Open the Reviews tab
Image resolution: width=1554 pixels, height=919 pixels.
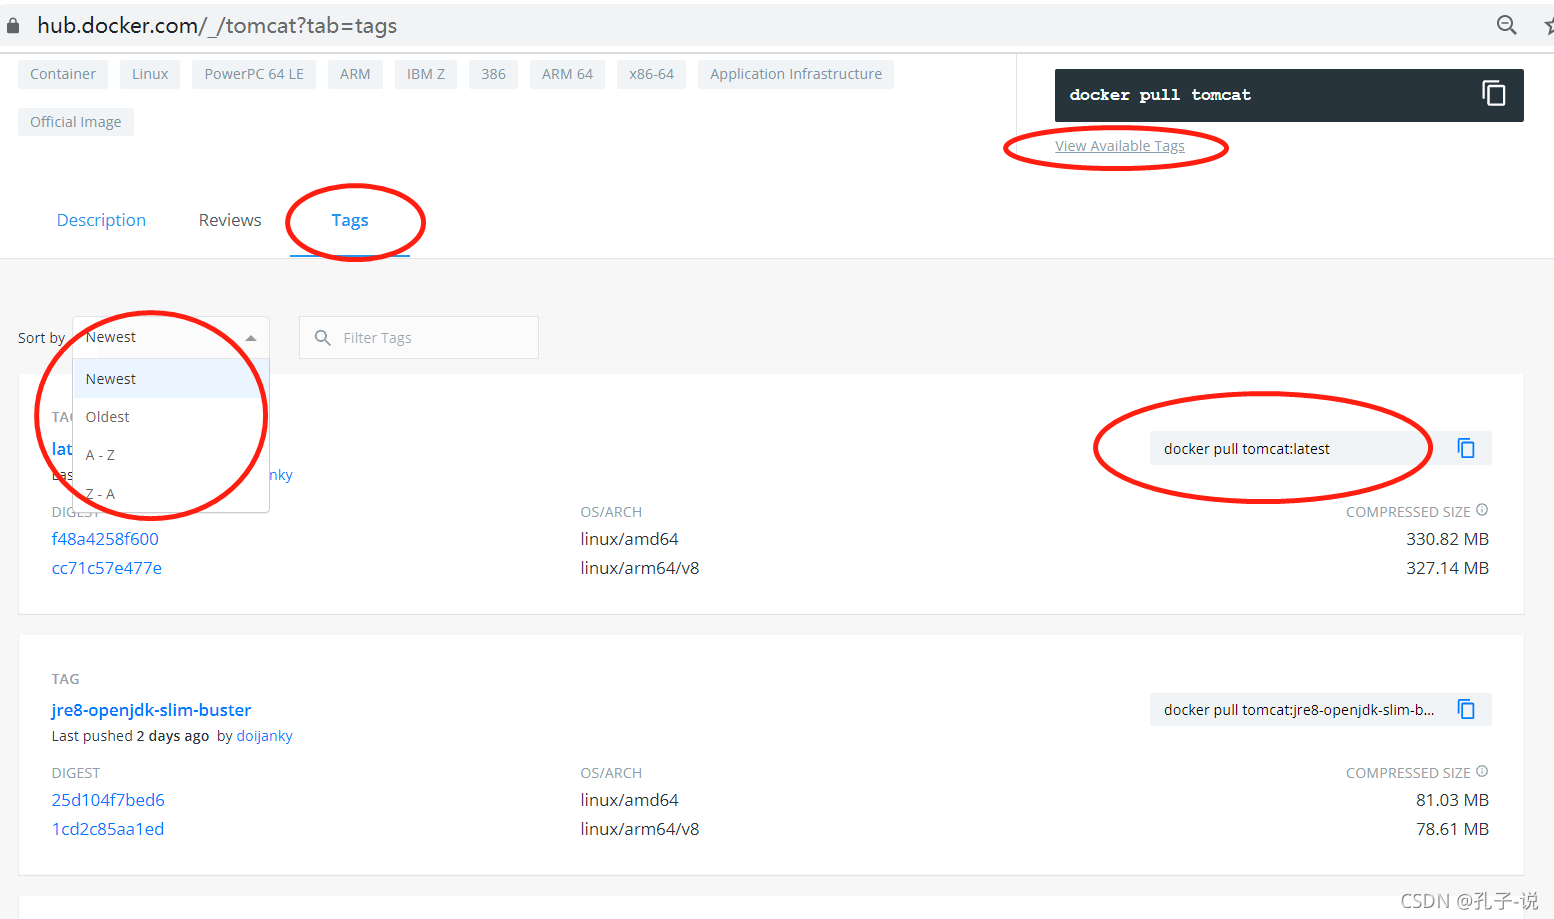point(230,220)
